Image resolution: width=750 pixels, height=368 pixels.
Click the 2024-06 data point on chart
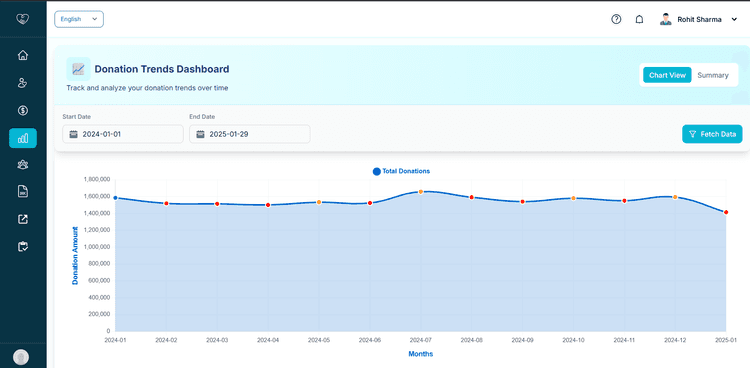coord(370,203)
